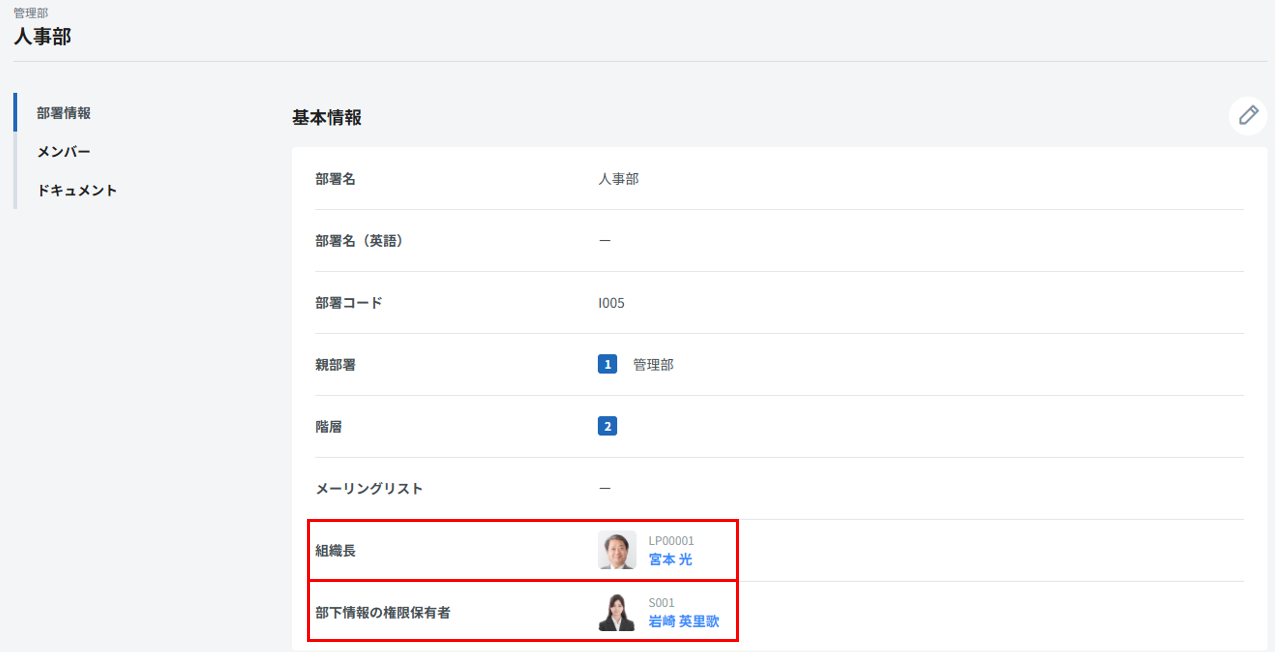Click the 人事部 page title
The image size is (1275, 652).
pos(42,37)
